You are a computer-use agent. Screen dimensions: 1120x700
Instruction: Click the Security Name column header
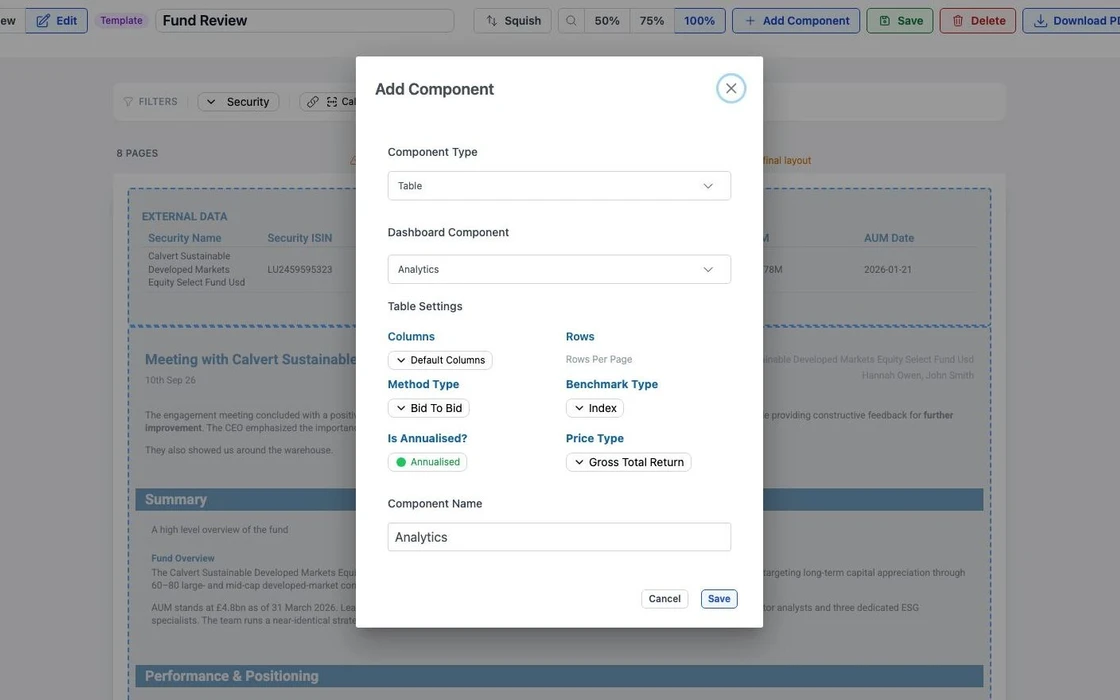(x=184, y=238)
